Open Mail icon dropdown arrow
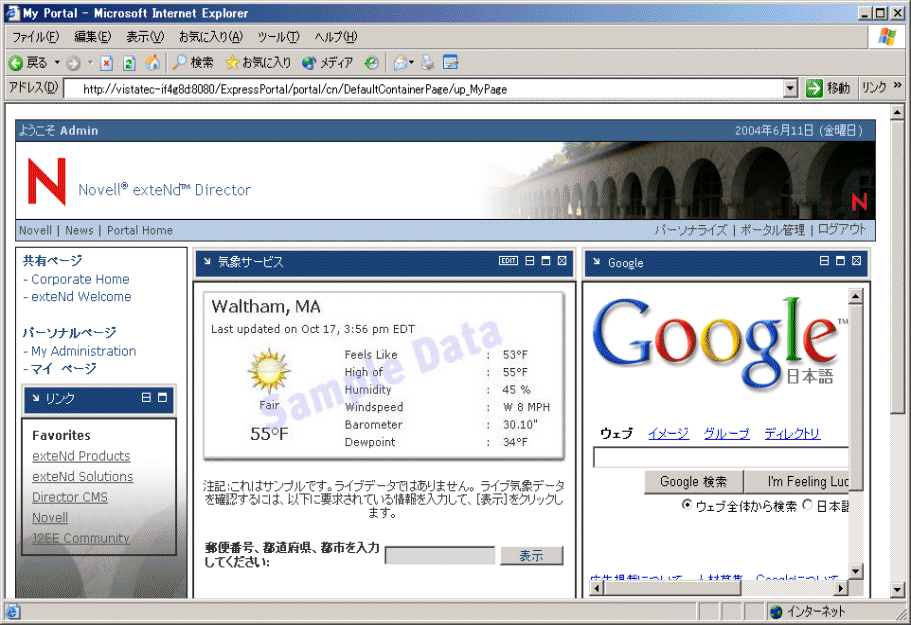The image size is (911, 625). (x=411, y=62)
